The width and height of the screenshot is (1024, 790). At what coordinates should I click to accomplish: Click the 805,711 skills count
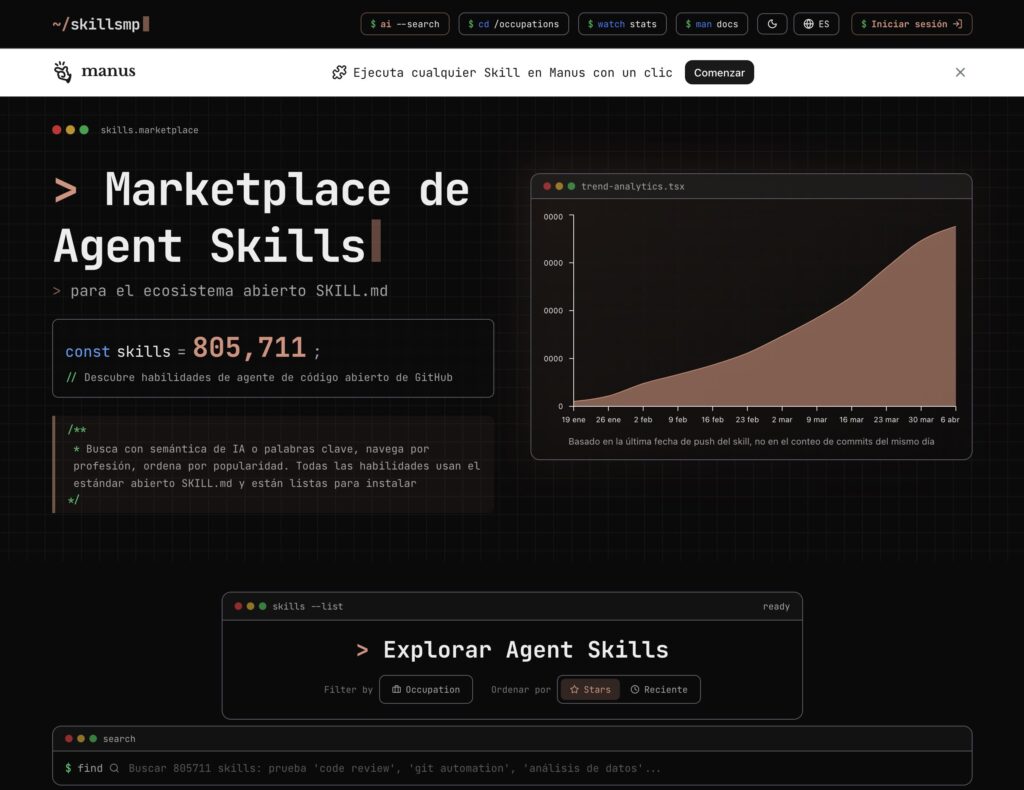(x=249, y=348)
